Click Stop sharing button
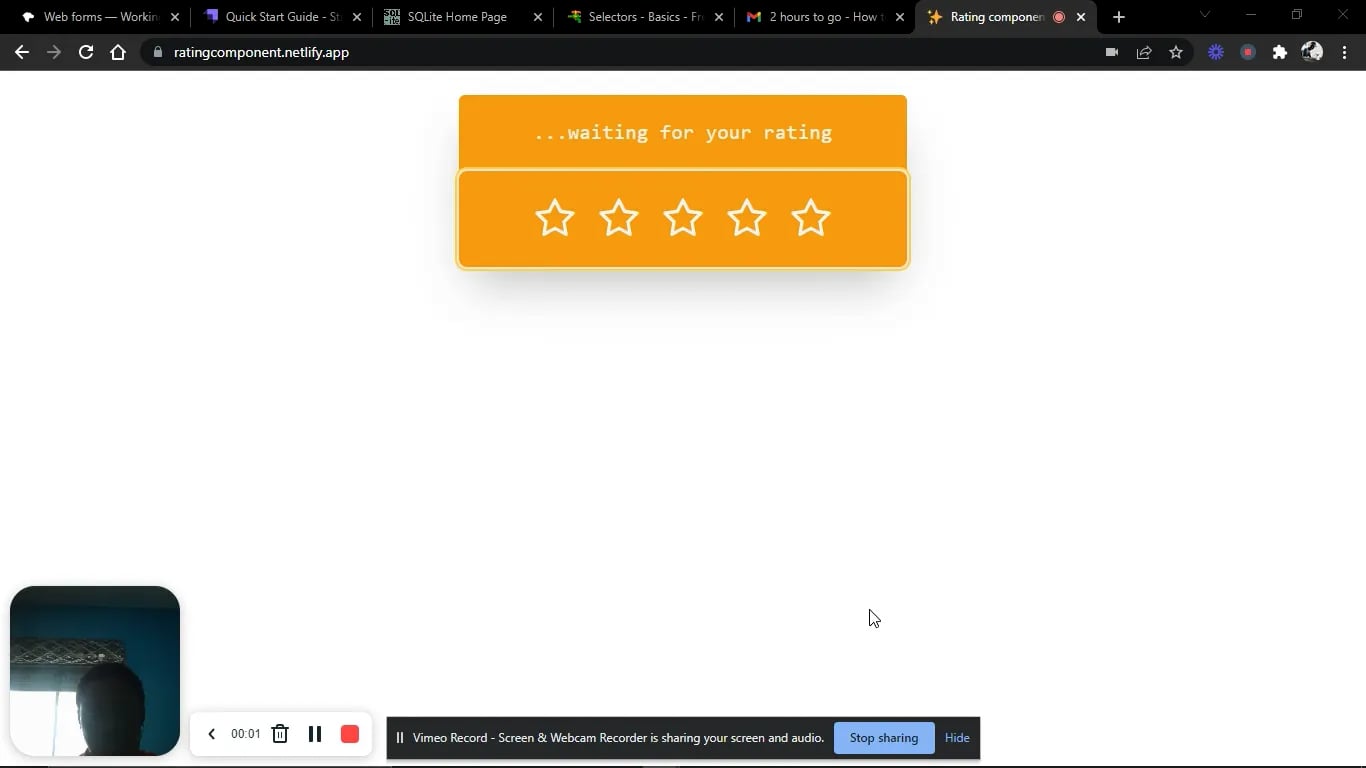1366x768 pixels. click(x=884, y=738)
